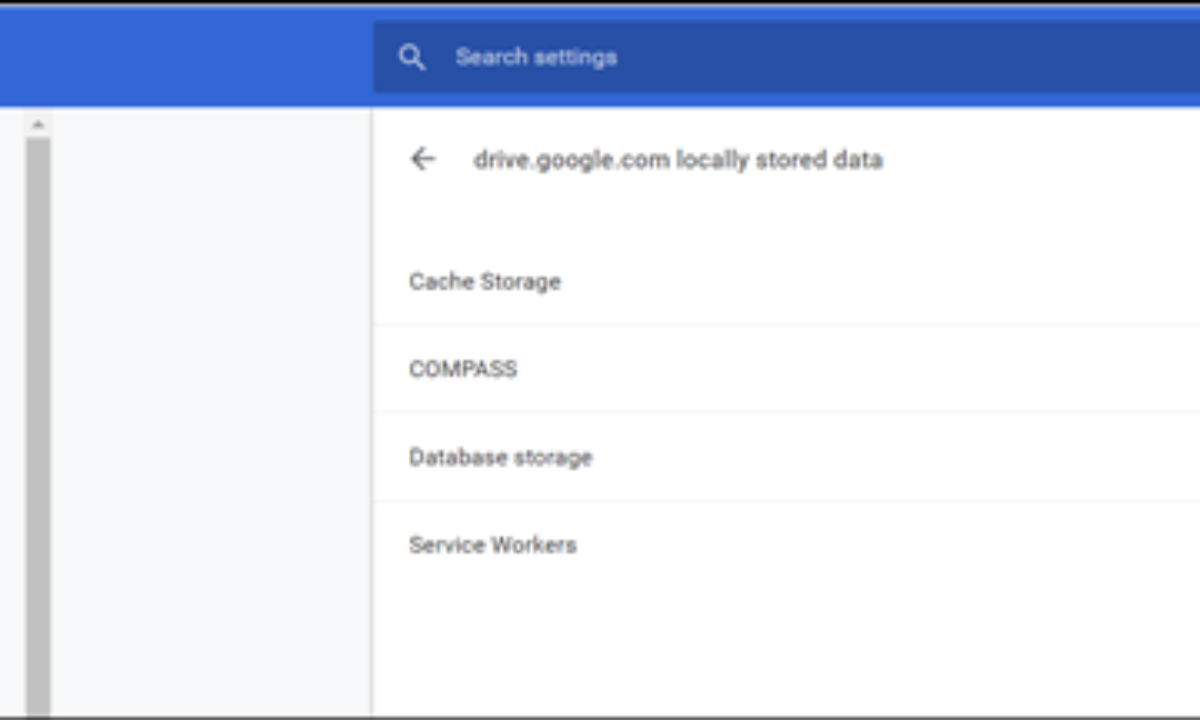1200x720 pixels.
Task: Click the Database storage label text
Action: pos(500,457)
